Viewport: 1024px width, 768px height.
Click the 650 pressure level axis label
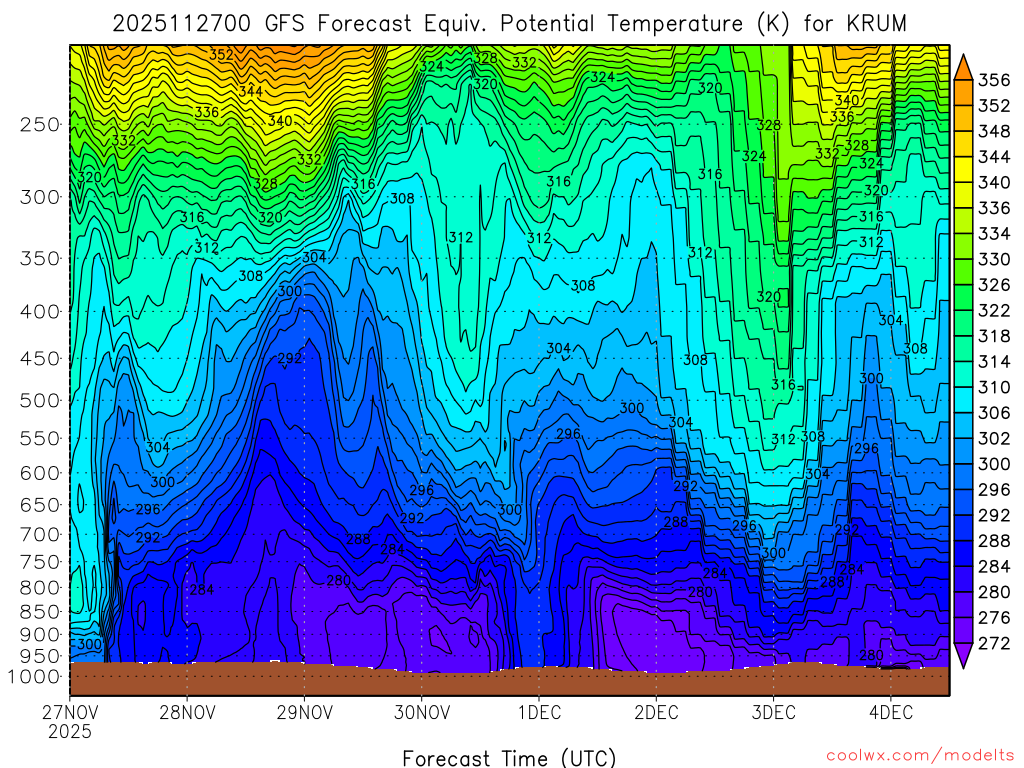coord(39,505)
